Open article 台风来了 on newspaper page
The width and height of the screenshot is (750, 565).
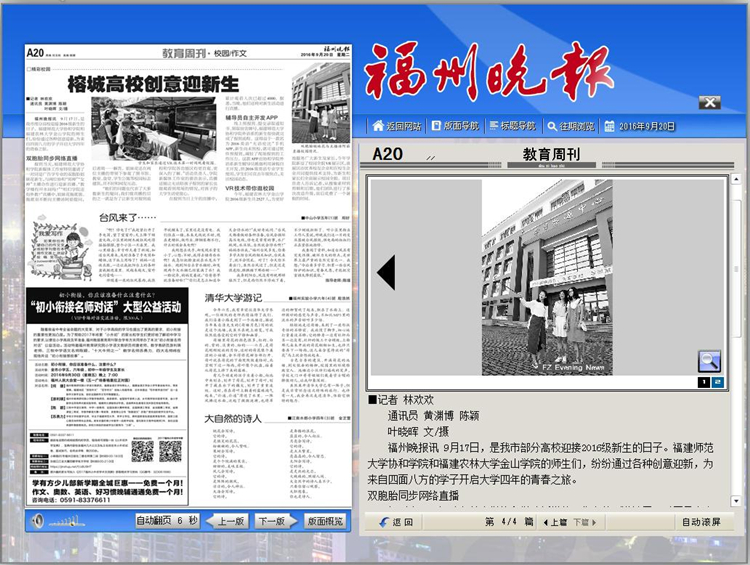coord(127,218)
